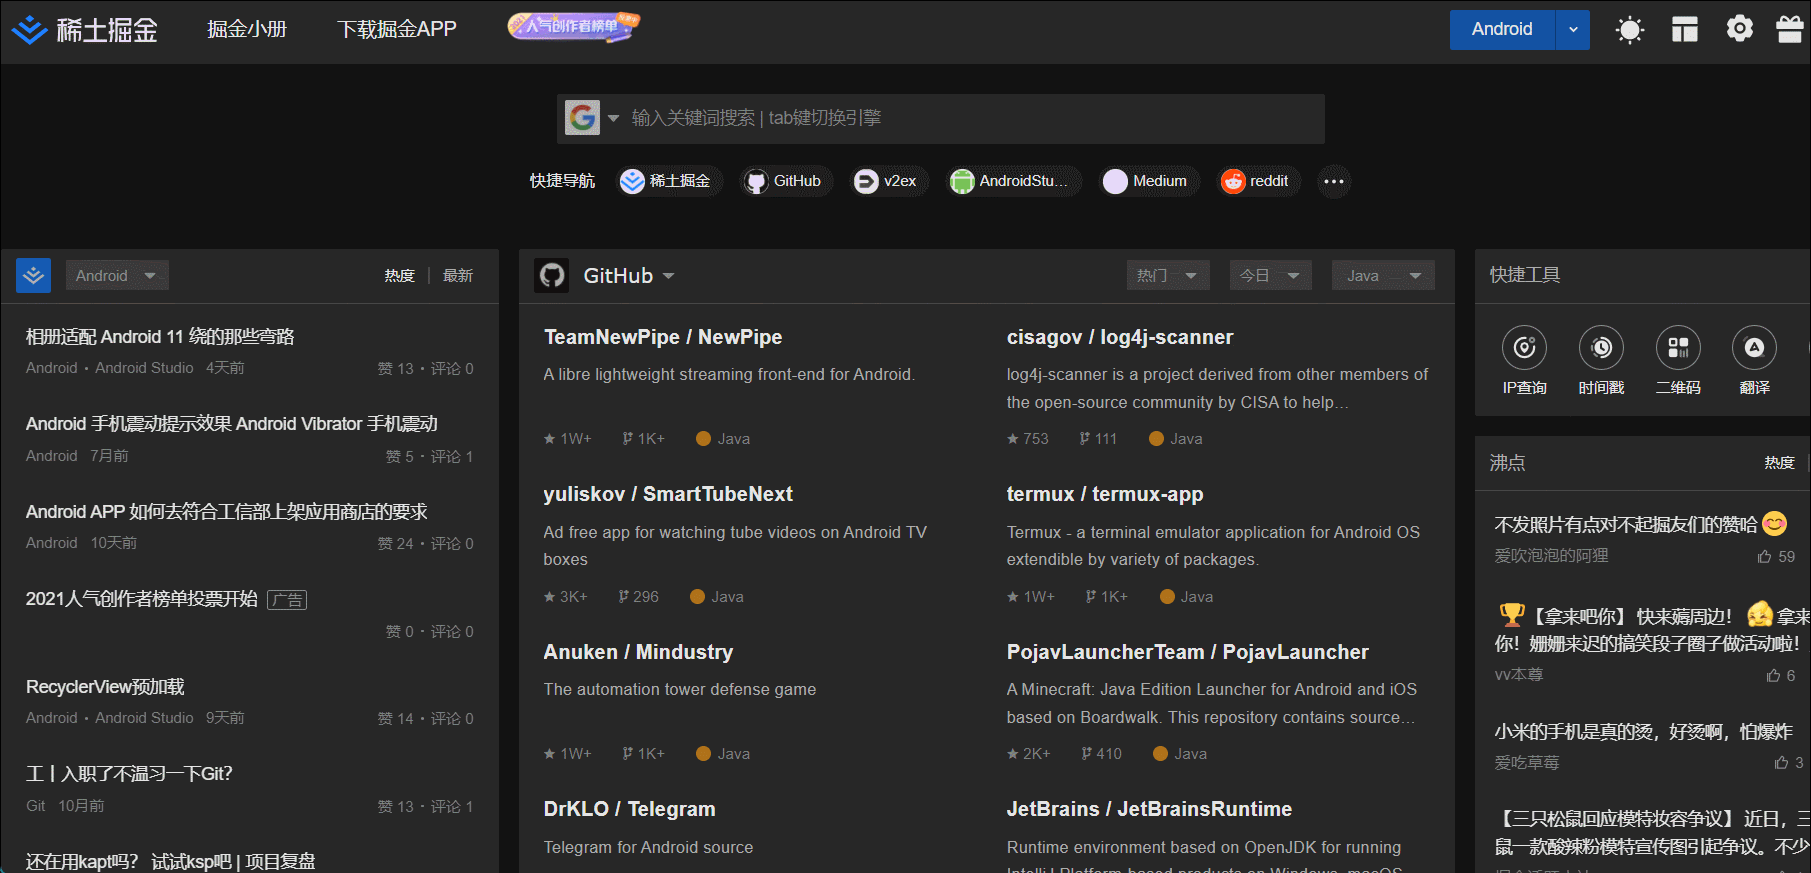Switch left panel to 热度 sorting
Viewport: 1811px width, 873px height.
[399, 276]
